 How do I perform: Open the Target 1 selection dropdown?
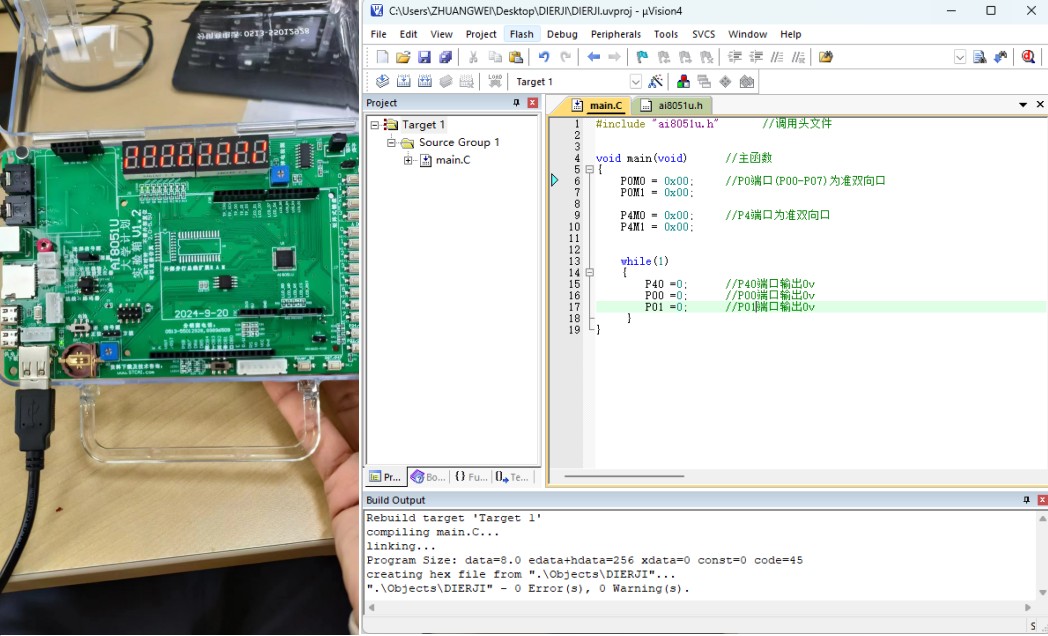click(635, 82)
